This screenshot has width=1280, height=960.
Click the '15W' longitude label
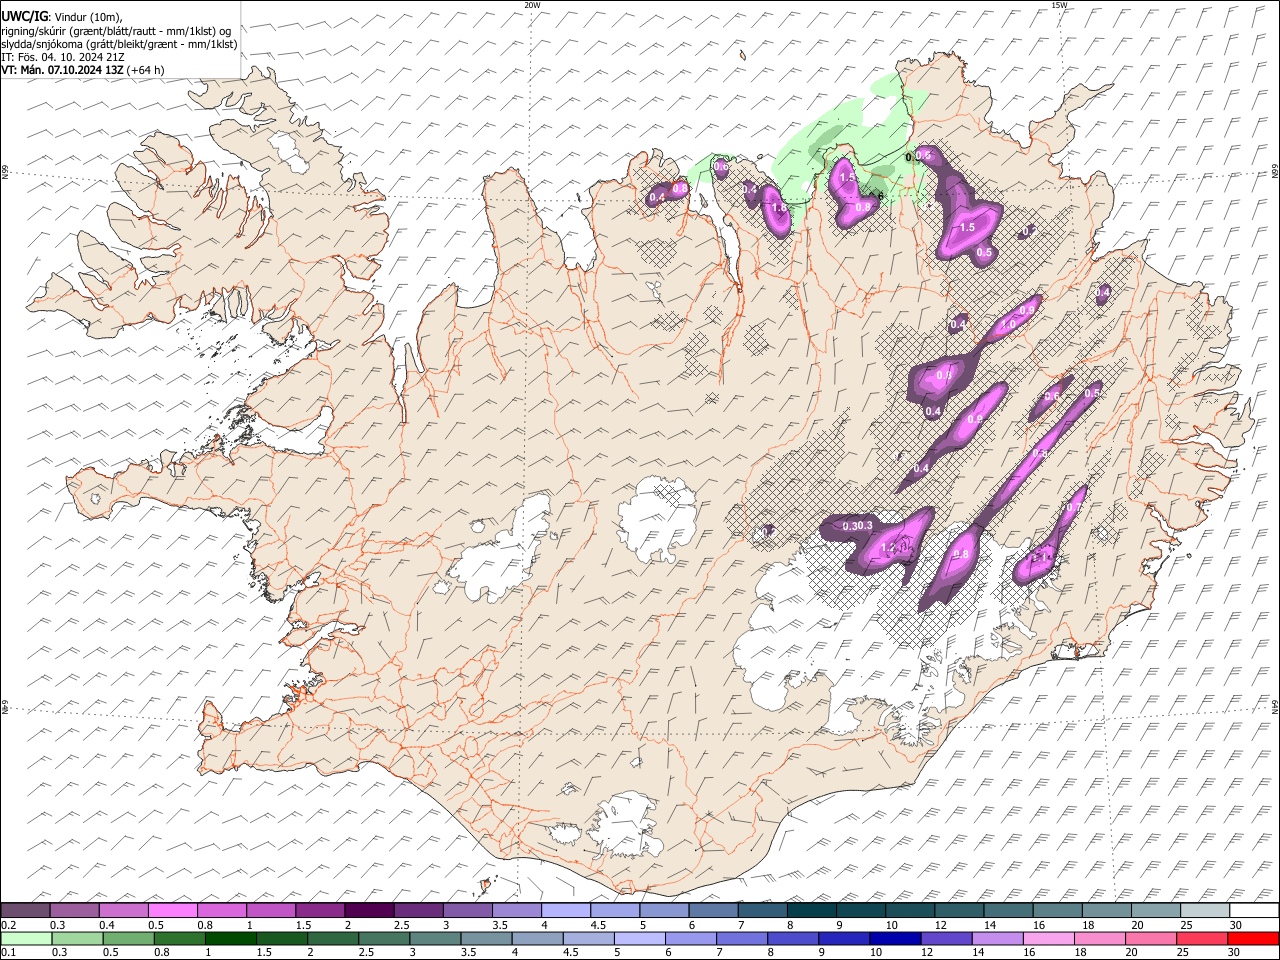[x=1060, y=5]
